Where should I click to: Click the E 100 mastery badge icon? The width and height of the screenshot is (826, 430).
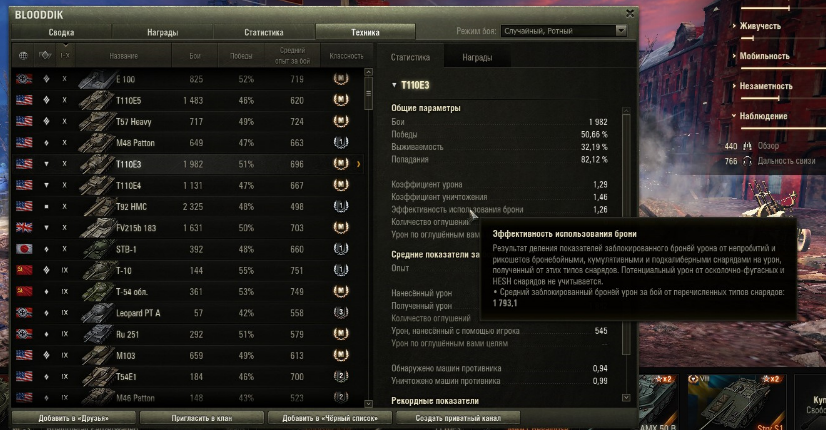click(x=341, y=79)
